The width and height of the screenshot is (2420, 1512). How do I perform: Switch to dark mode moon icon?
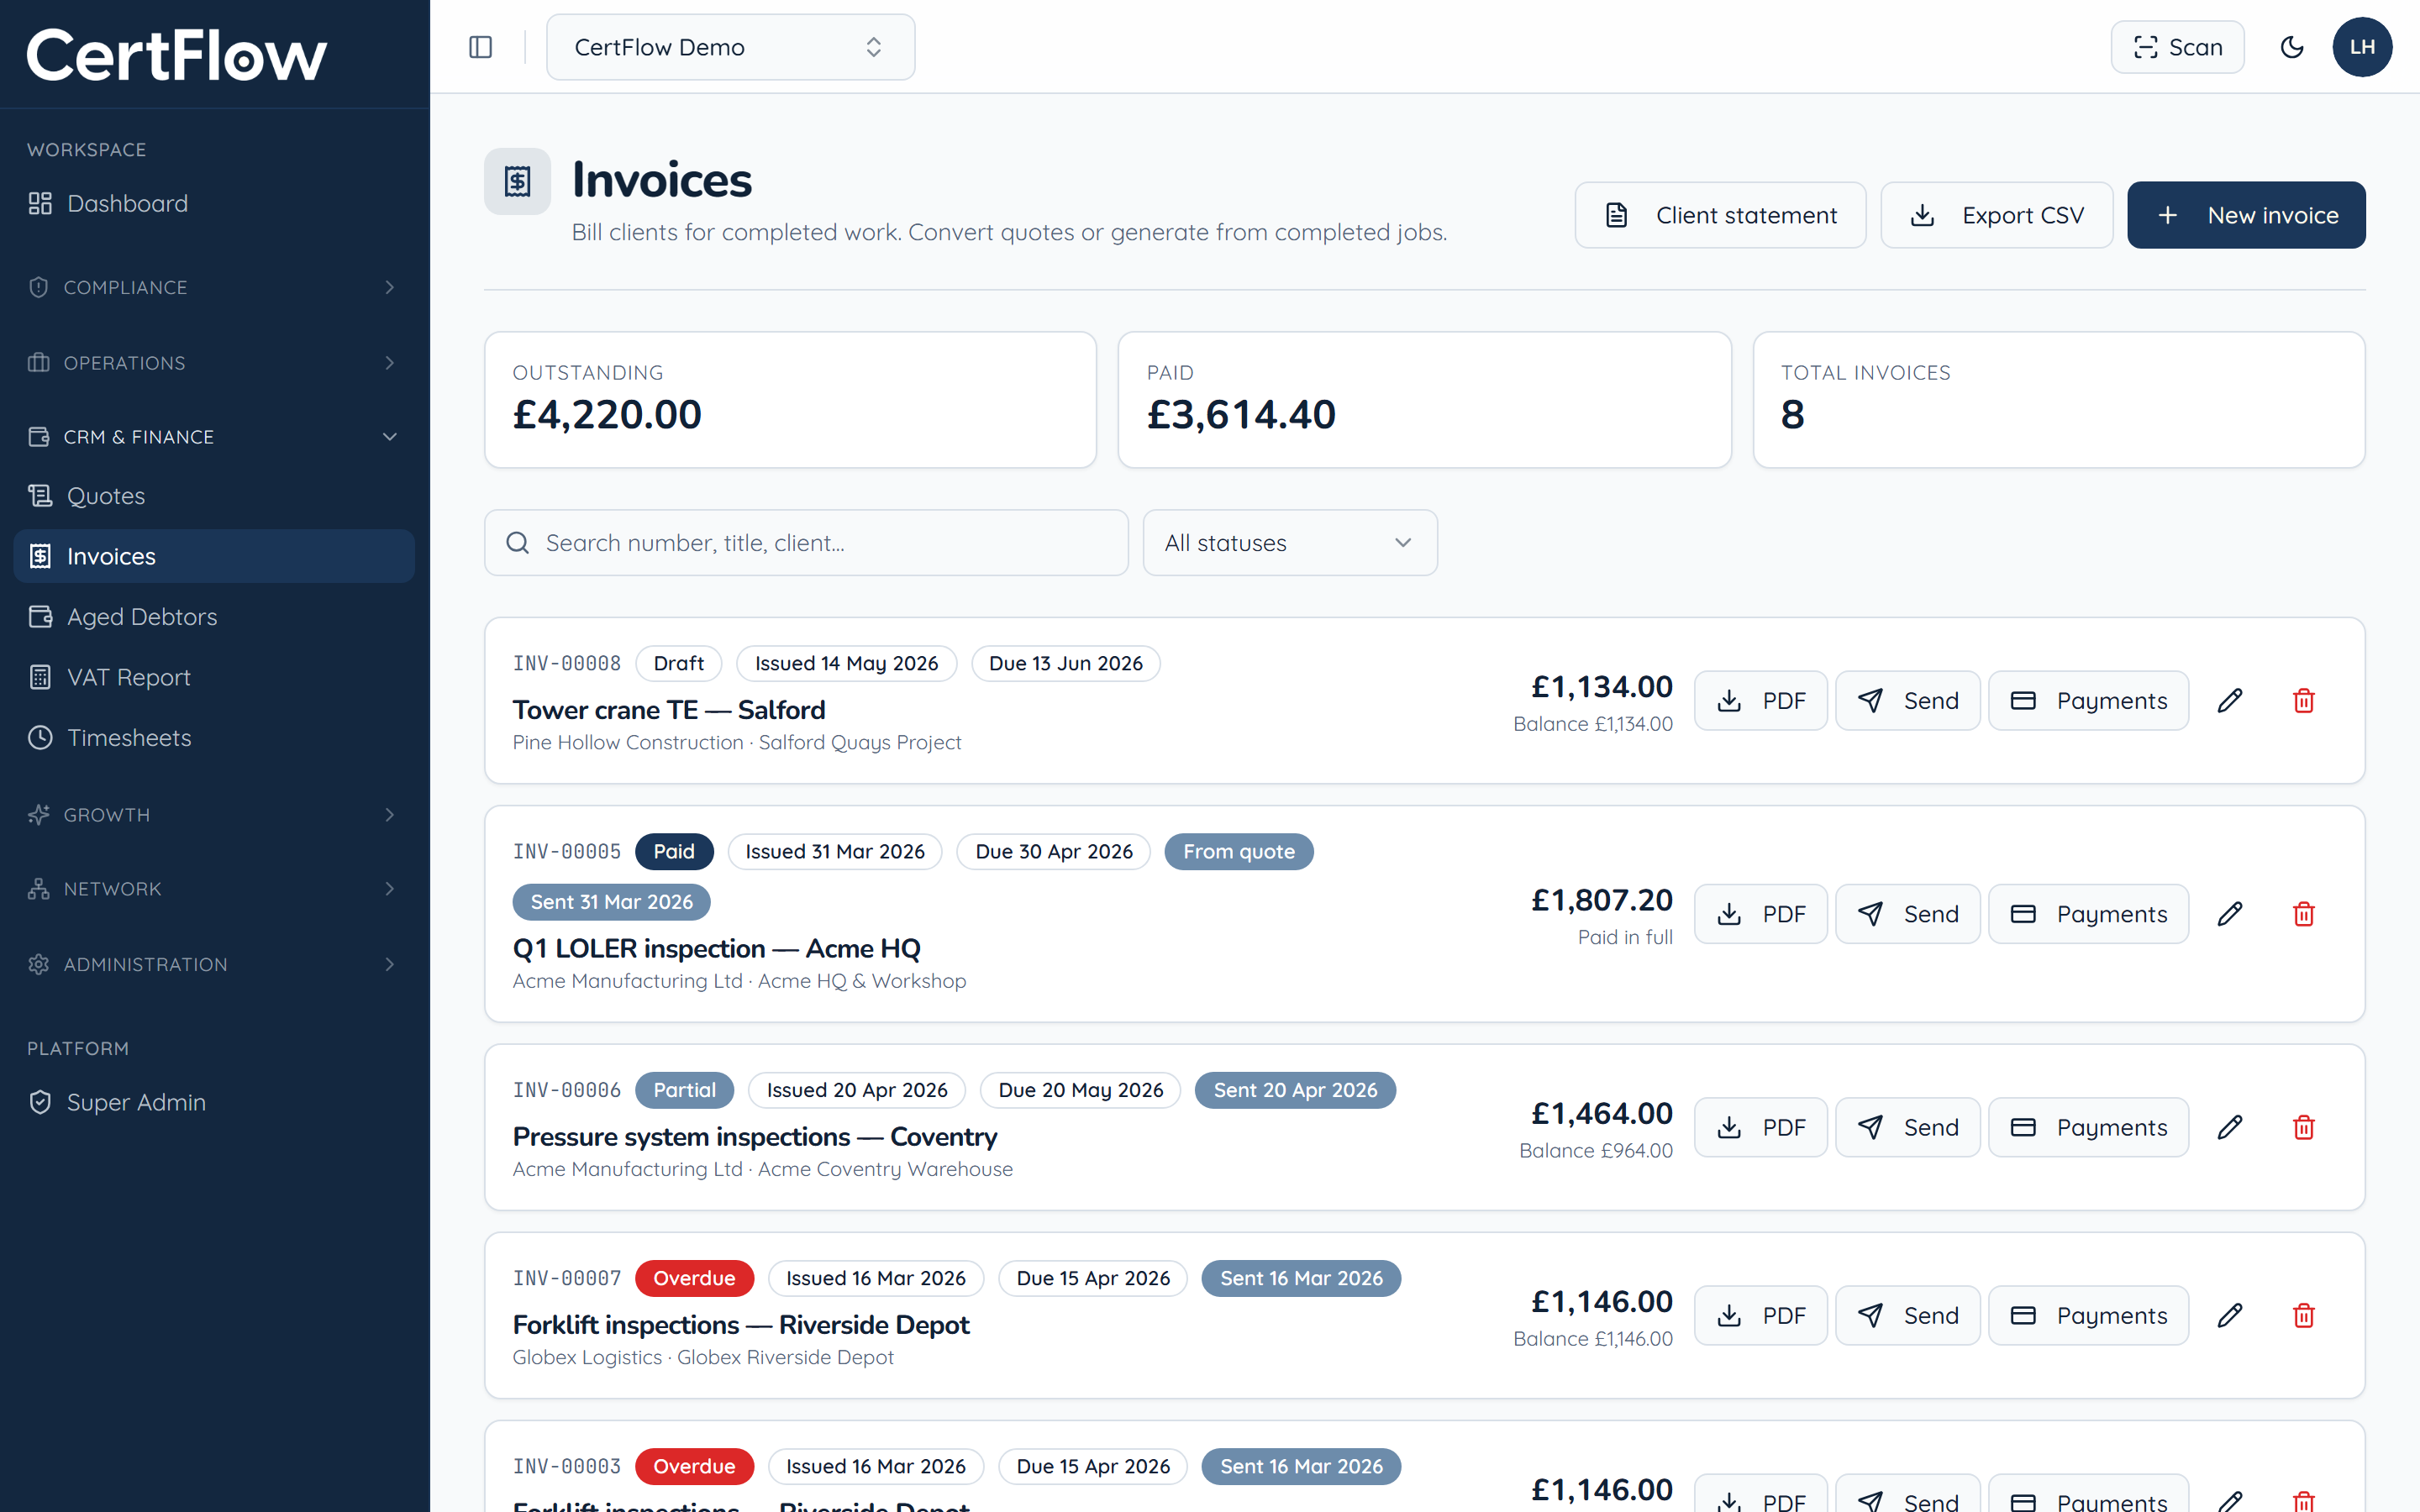tap(2291, 47)
